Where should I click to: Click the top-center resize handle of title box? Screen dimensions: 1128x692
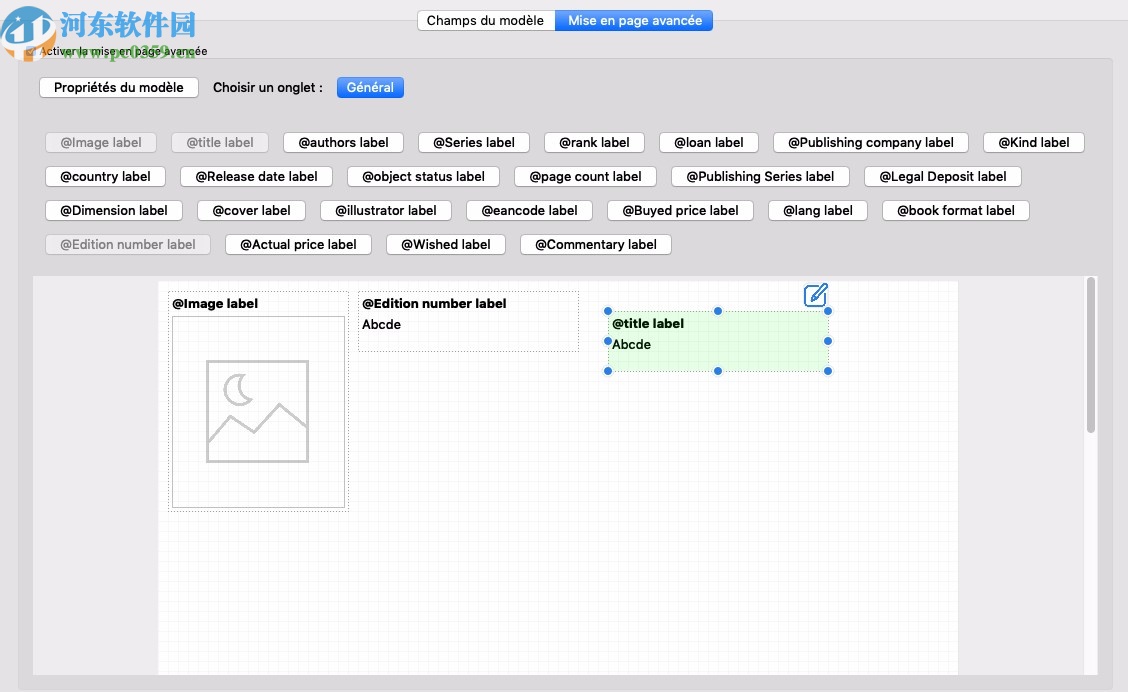[x=718, y=311]
